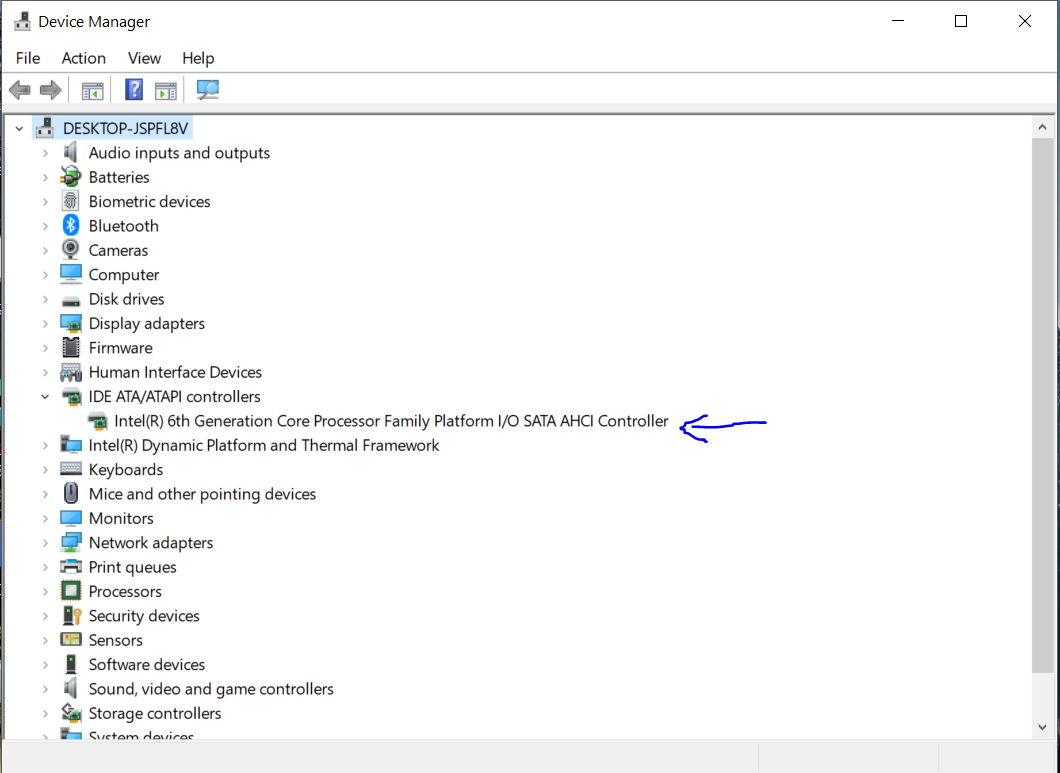Select the Processors chip icon
Viewport: 1060px width, 773px height.
pos(70,591)
